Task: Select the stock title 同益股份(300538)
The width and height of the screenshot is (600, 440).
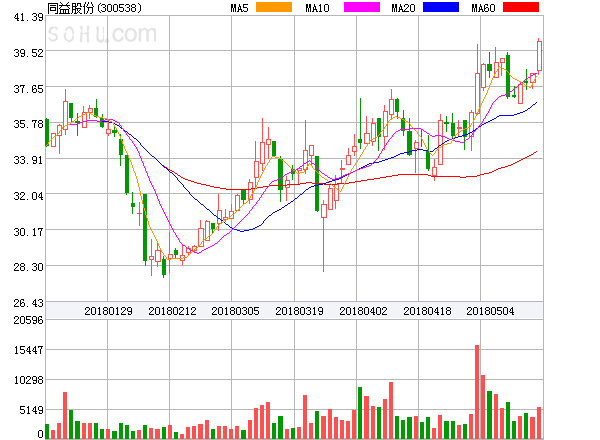Action: (94, 8)
